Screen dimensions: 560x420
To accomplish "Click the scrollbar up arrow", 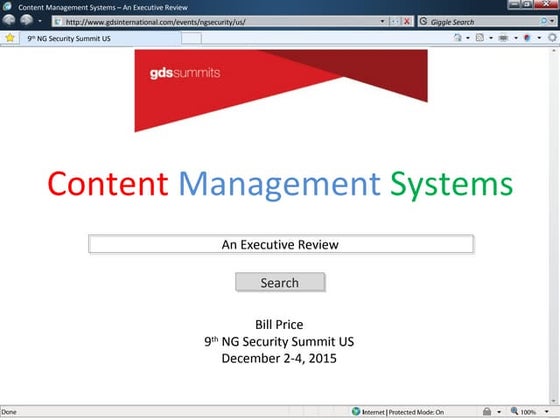I will [x=554, y=51].
